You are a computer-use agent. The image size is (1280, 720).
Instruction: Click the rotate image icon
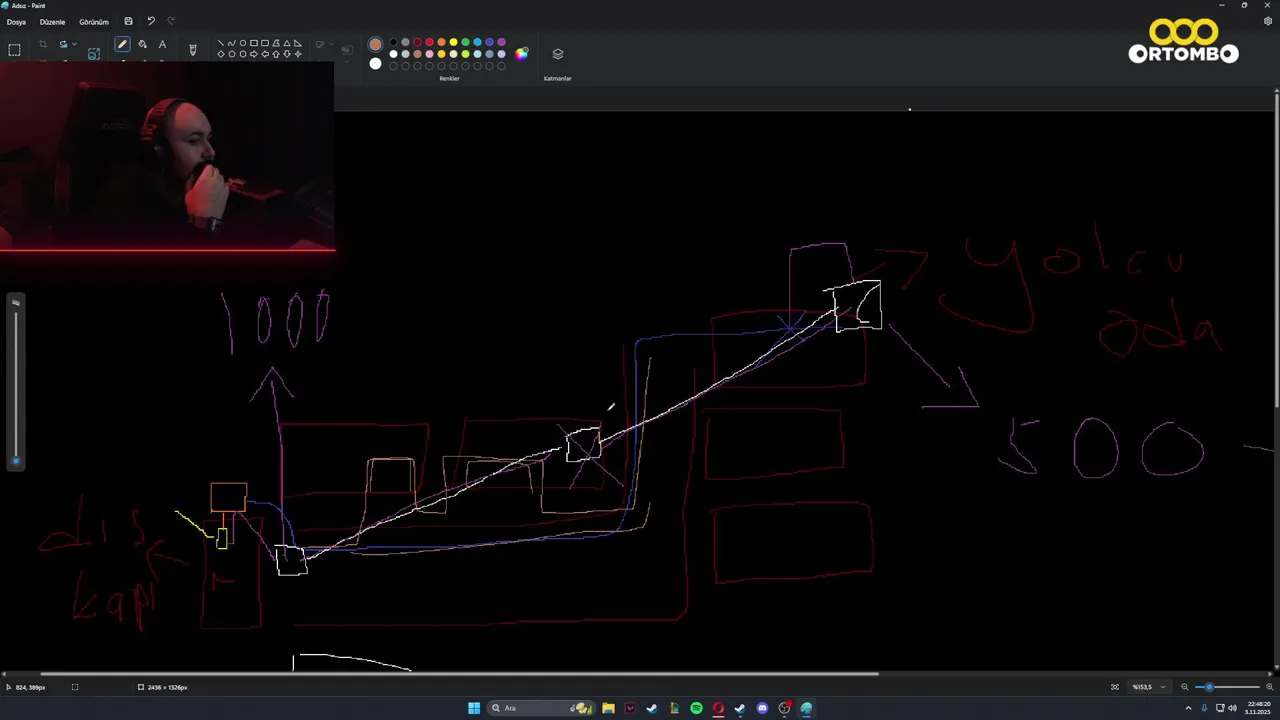coord(64,44)
